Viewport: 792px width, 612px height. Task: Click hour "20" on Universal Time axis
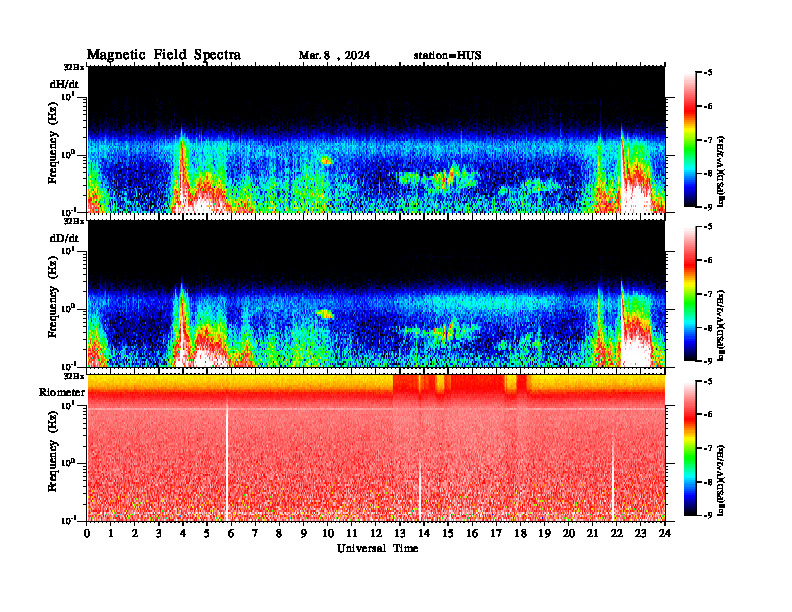(x=568, y=533)
